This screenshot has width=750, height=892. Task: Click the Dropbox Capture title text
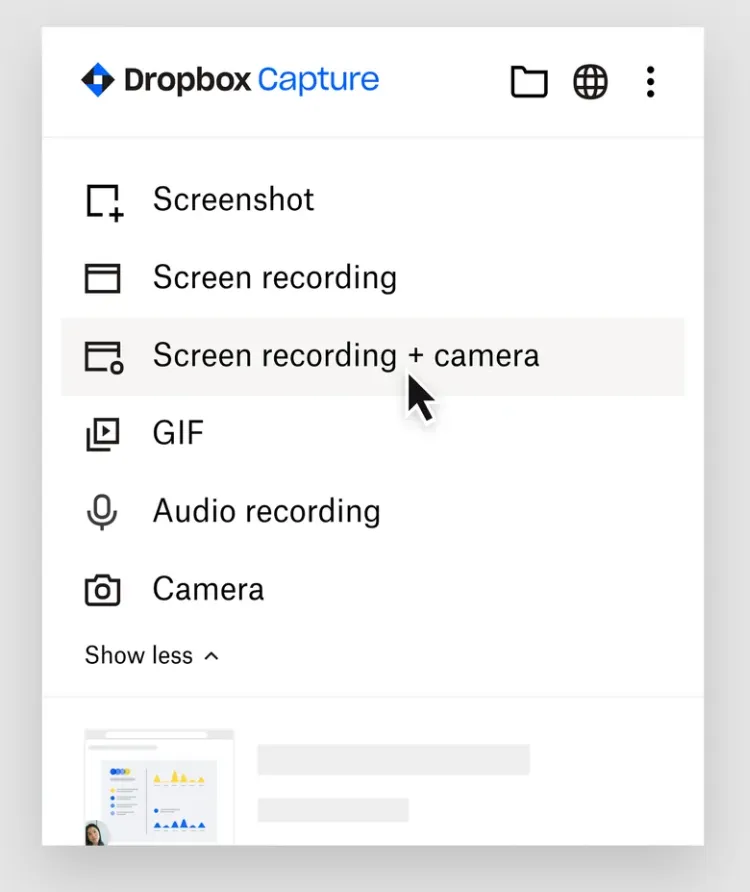coord(252,80)
